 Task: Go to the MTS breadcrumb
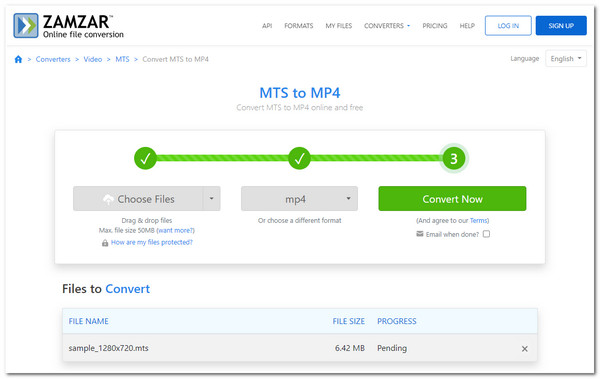coord(122,59)
